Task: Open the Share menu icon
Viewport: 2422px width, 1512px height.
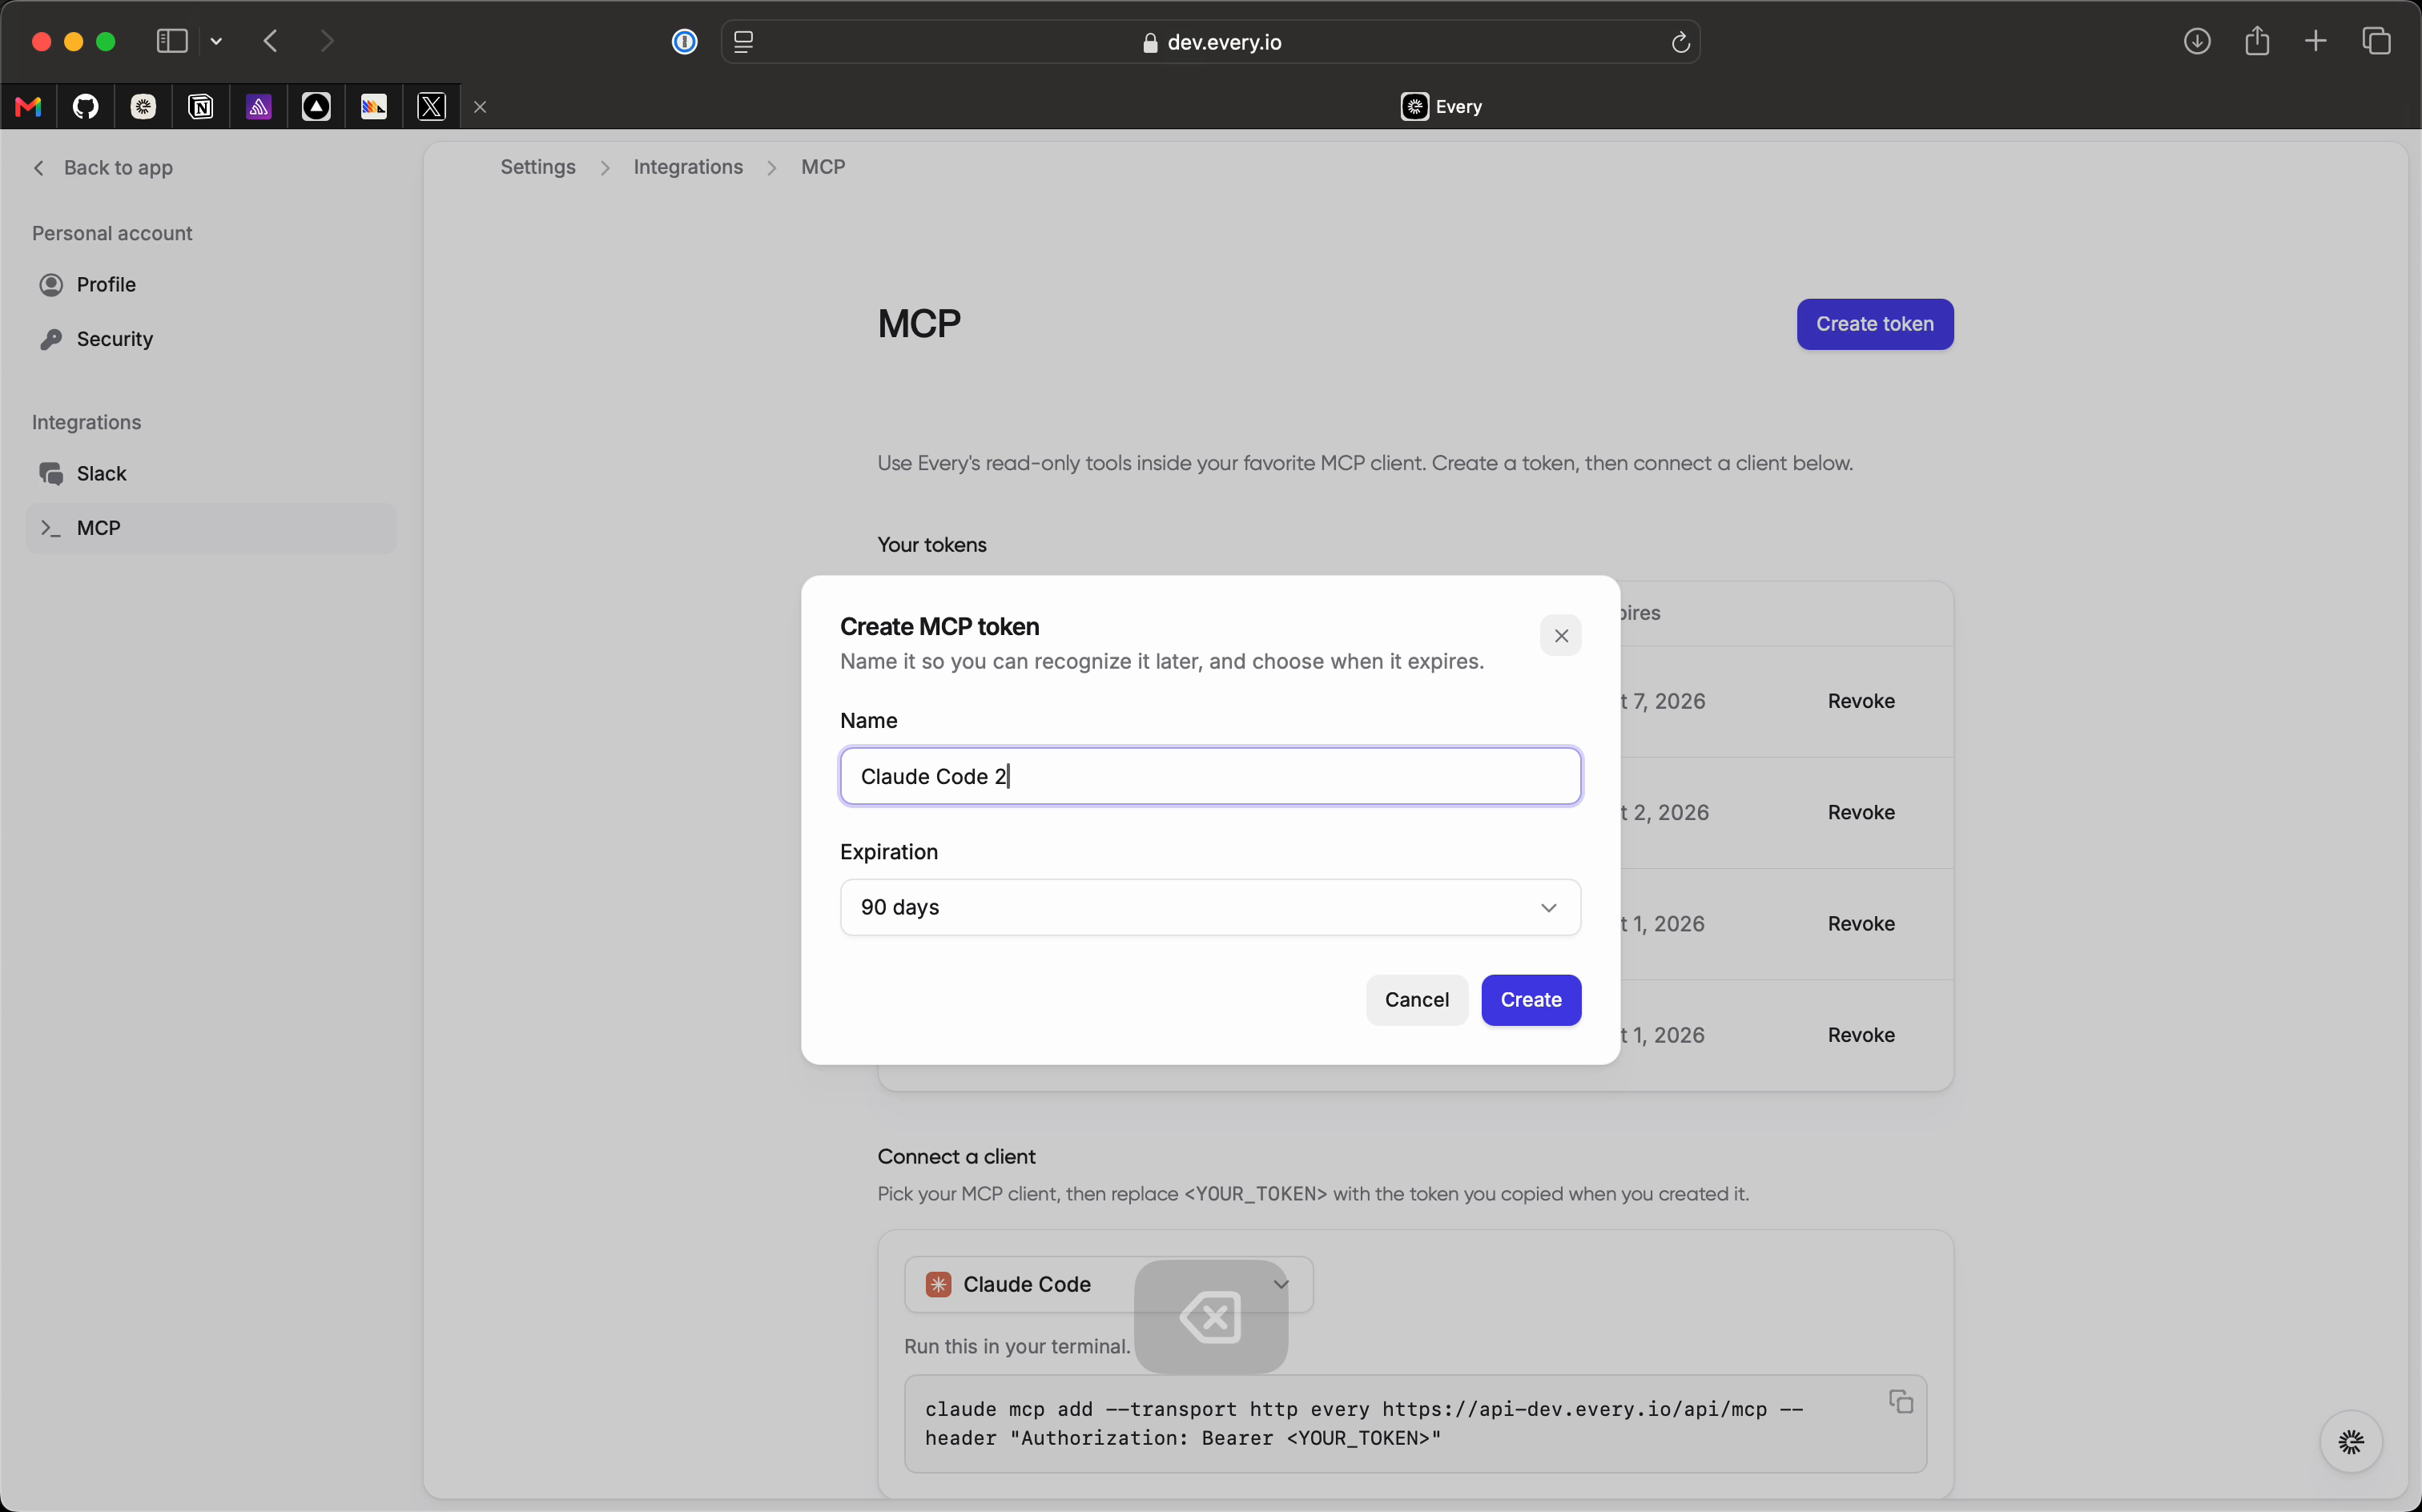Action: point(2256,41)
